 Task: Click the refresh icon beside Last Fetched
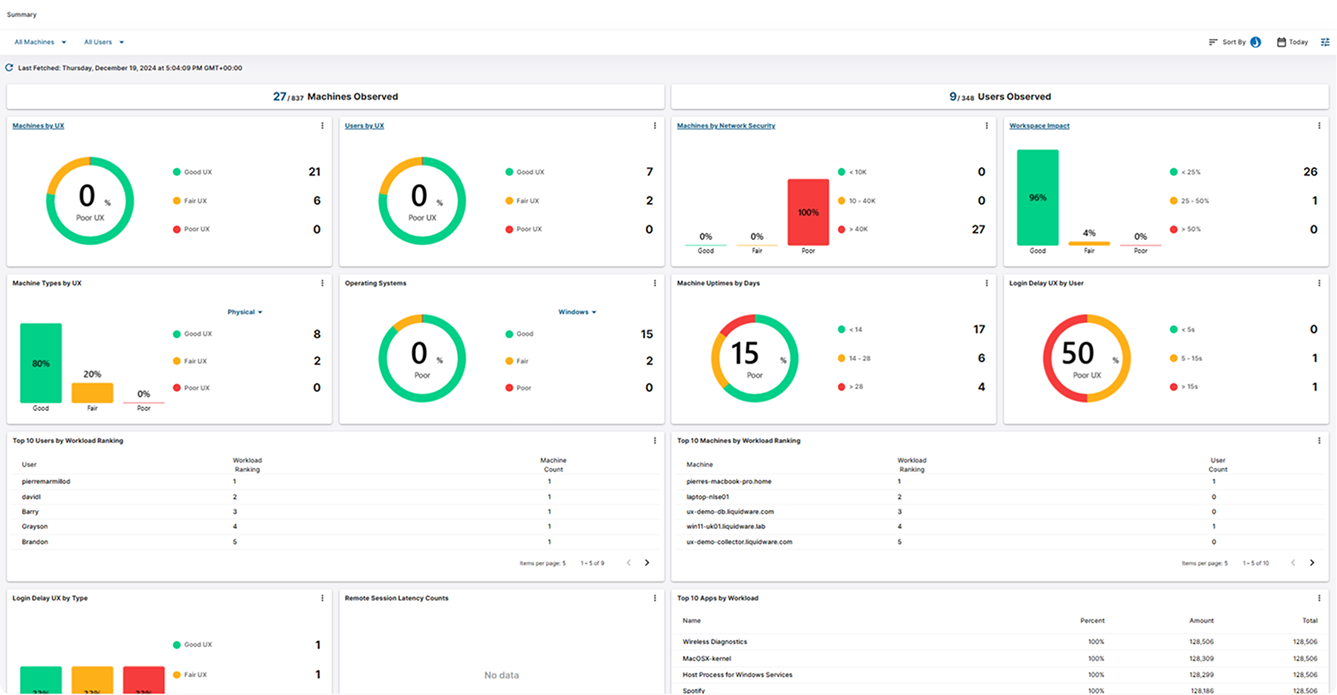point(10,68)
